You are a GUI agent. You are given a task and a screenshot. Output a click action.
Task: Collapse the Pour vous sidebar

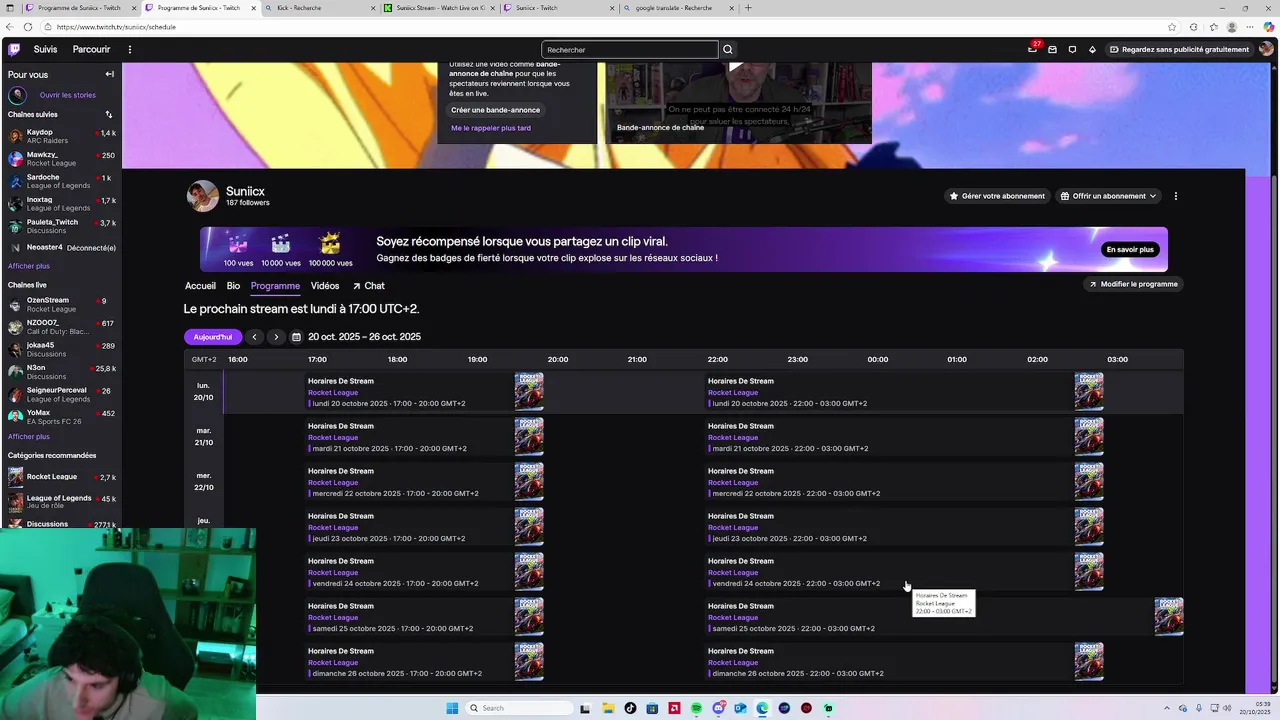click(109, 74)
